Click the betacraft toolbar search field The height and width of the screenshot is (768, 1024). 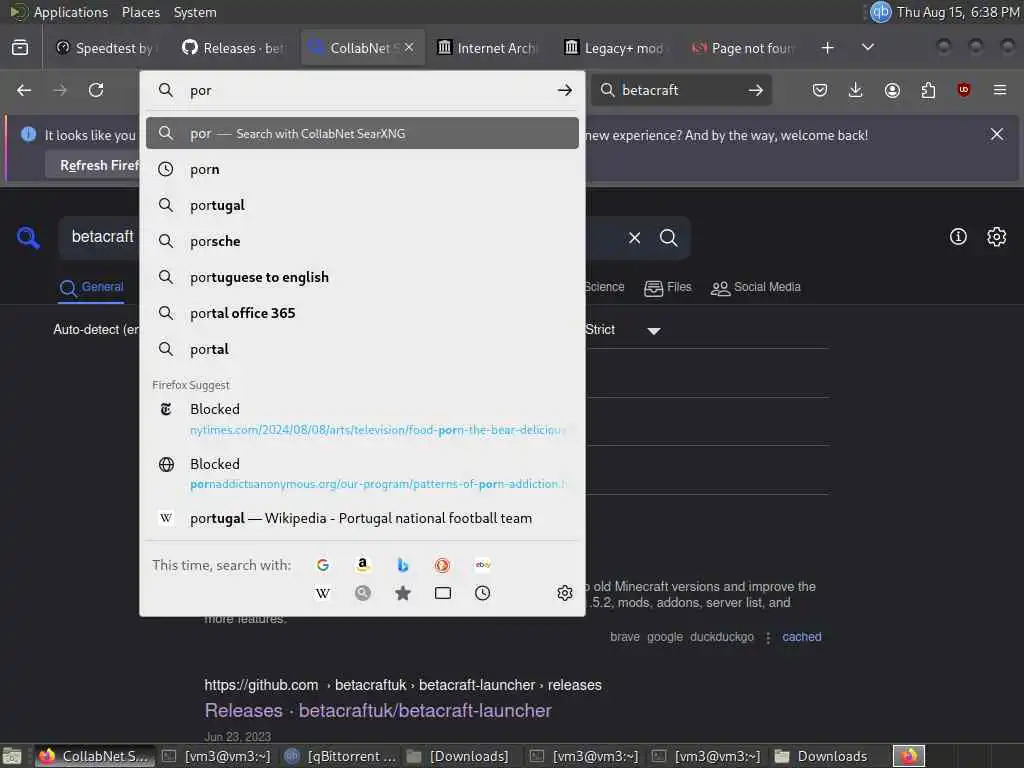coord(679,90)
